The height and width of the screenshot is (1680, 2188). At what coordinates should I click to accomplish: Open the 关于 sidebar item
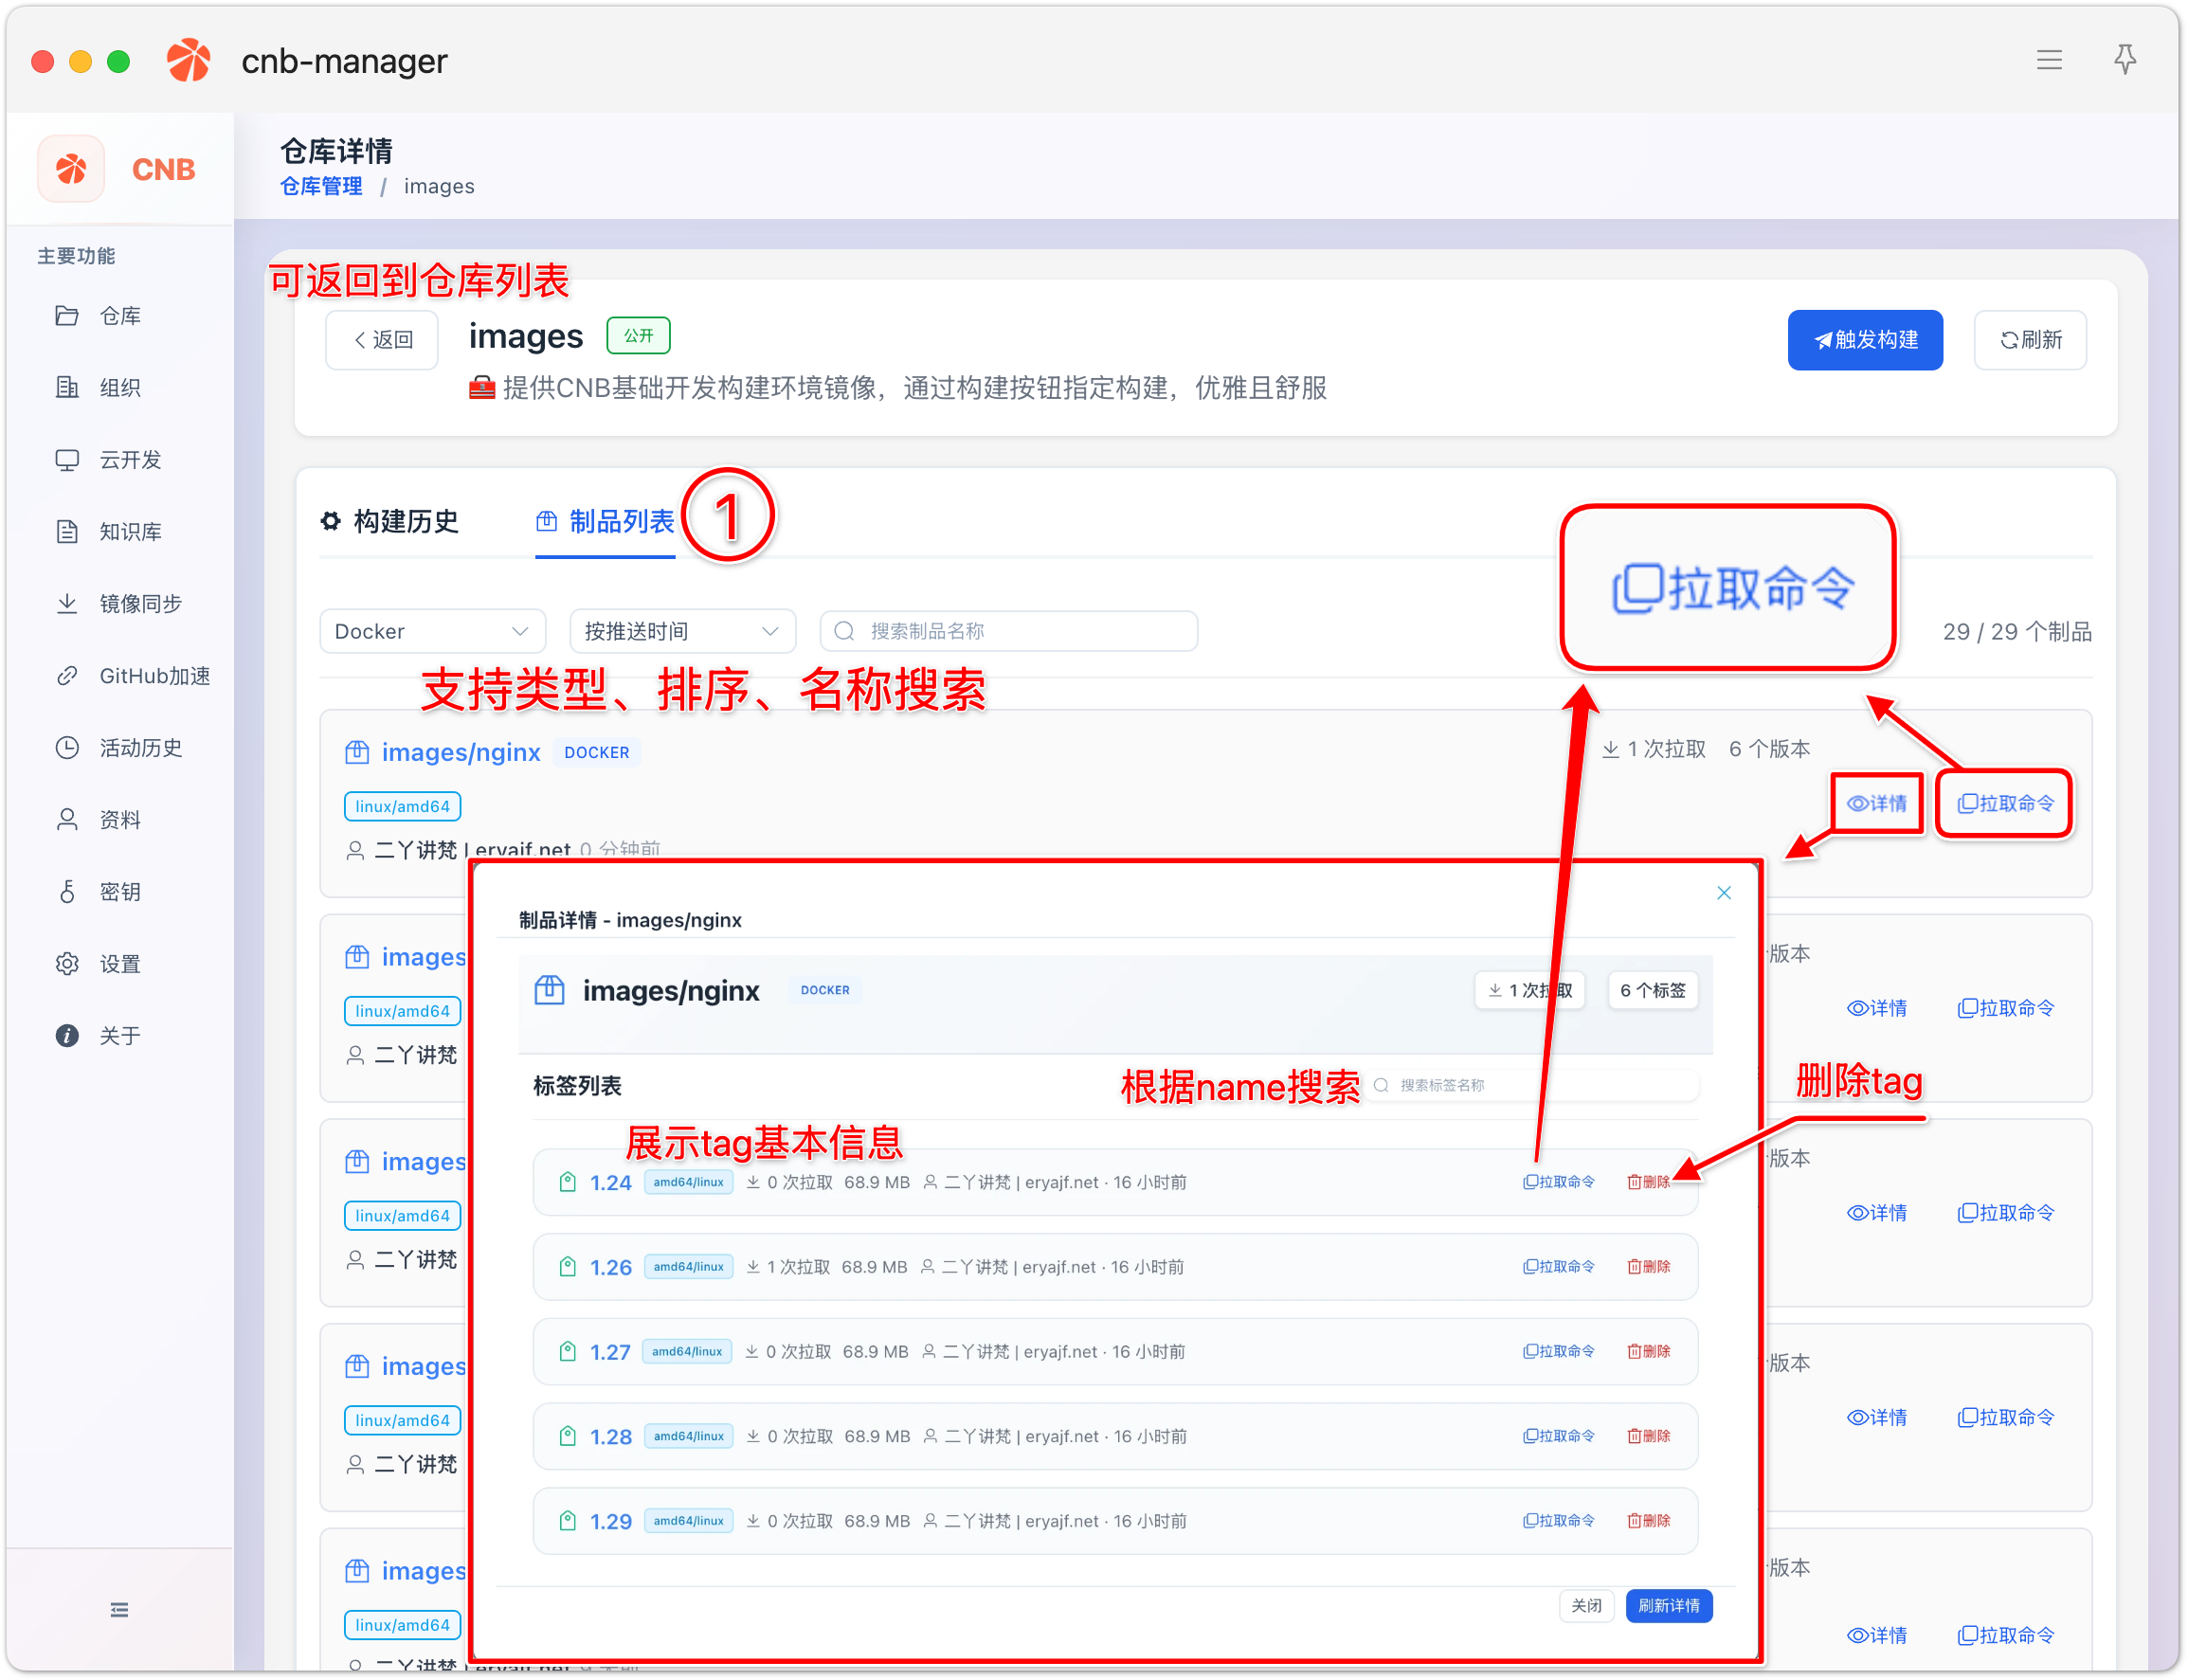pyautogui.click(x=119, y=1036)
